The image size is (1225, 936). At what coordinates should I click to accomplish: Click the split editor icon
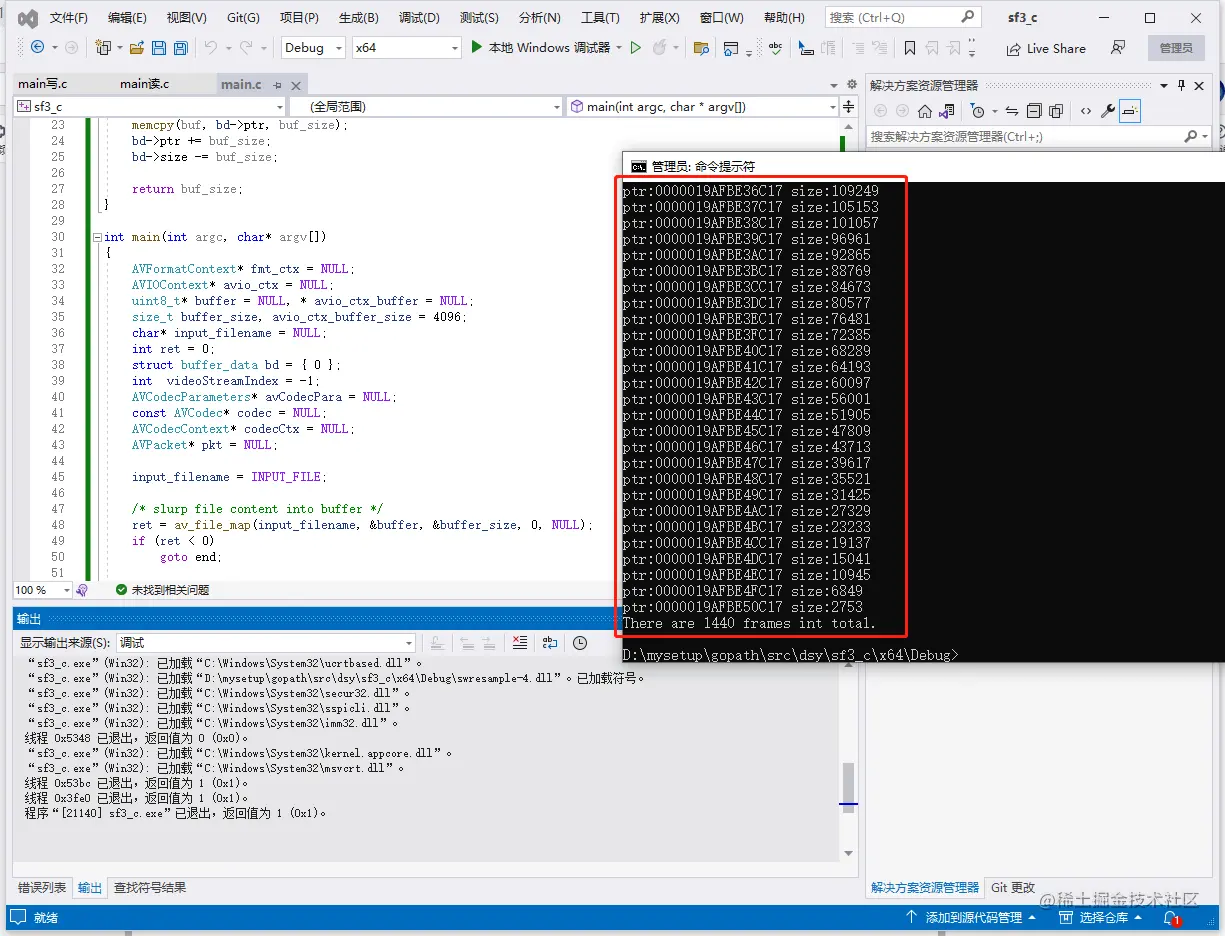(x=849, y=106)
